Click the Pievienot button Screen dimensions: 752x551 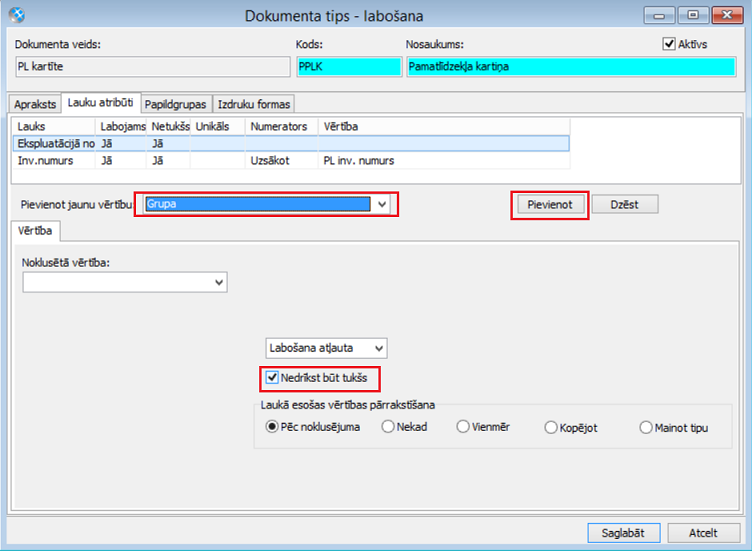(550, 205)
